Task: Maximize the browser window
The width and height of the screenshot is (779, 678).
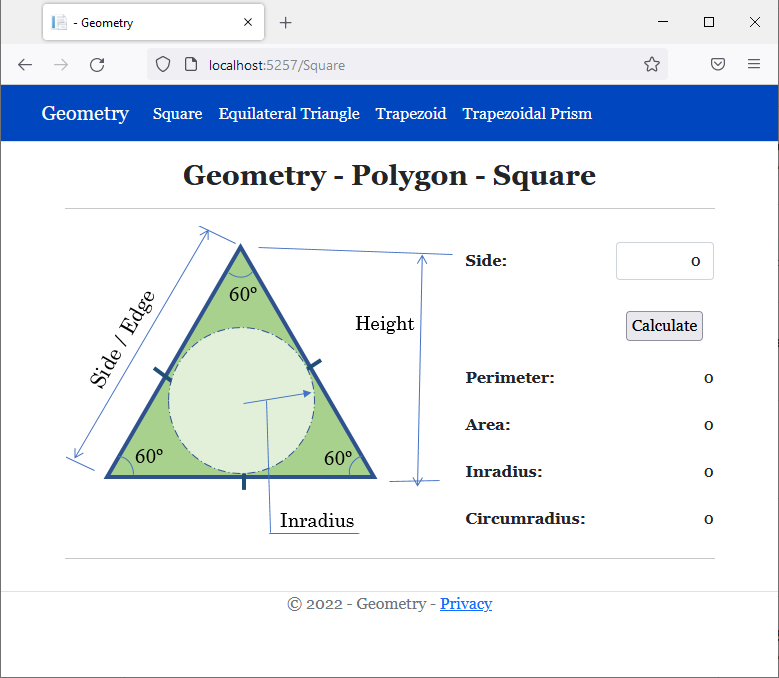Action: point(709,22)
